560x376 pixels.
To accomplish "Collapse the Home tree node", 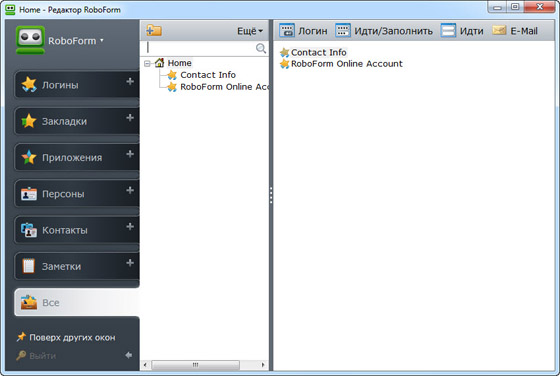I will [147, 64].
